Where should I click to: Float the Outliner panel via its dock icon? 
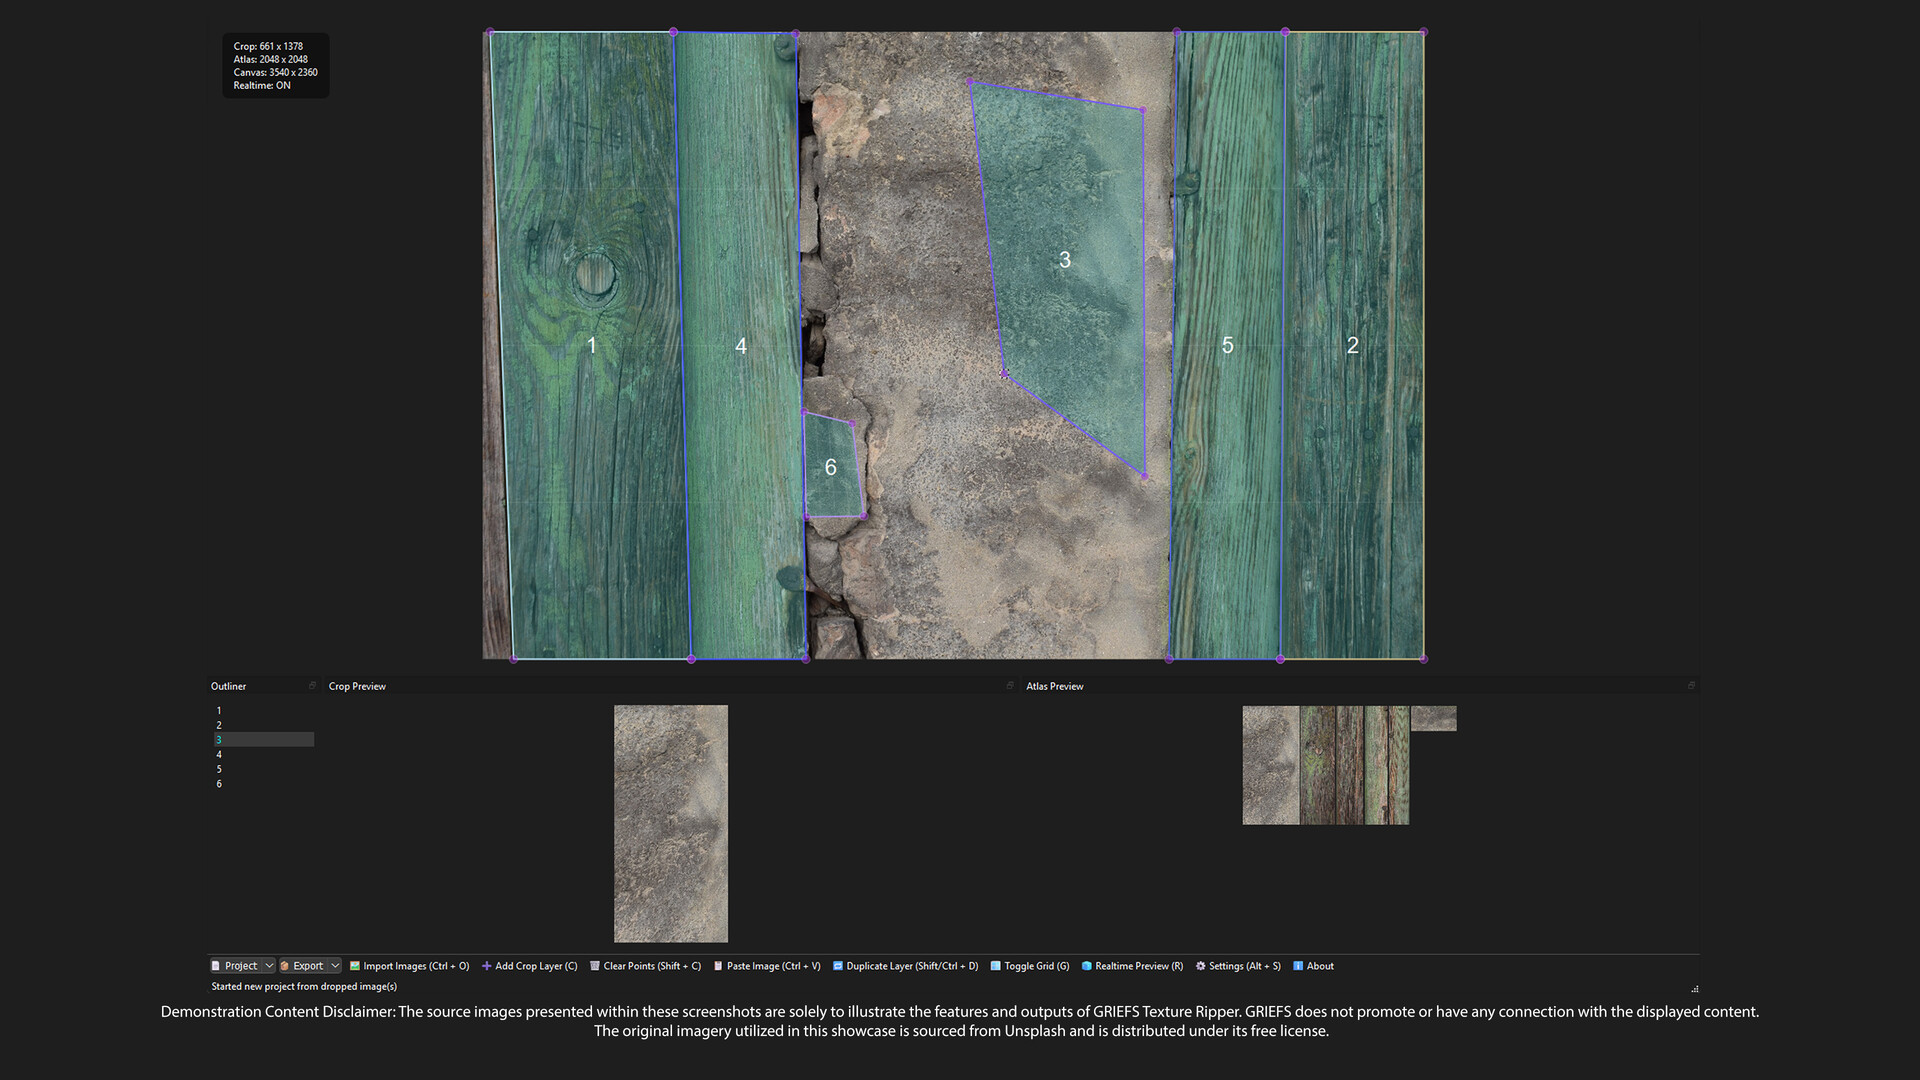point(312,686)
